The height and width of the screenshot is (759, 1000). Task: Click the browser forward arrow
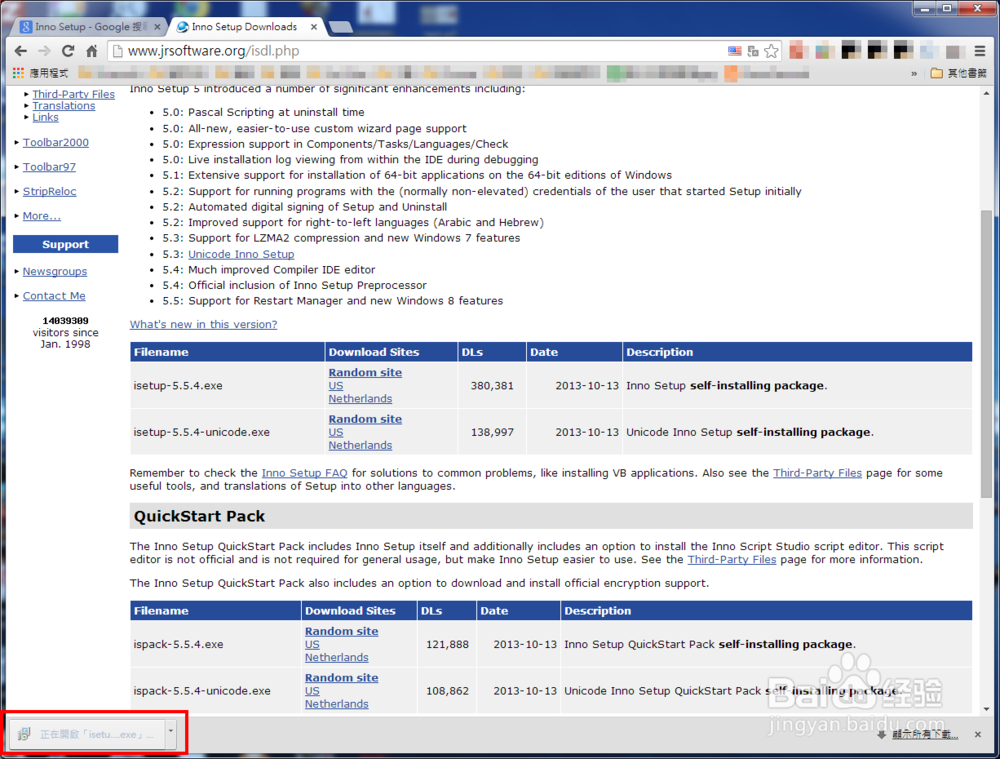pos(44,51)
